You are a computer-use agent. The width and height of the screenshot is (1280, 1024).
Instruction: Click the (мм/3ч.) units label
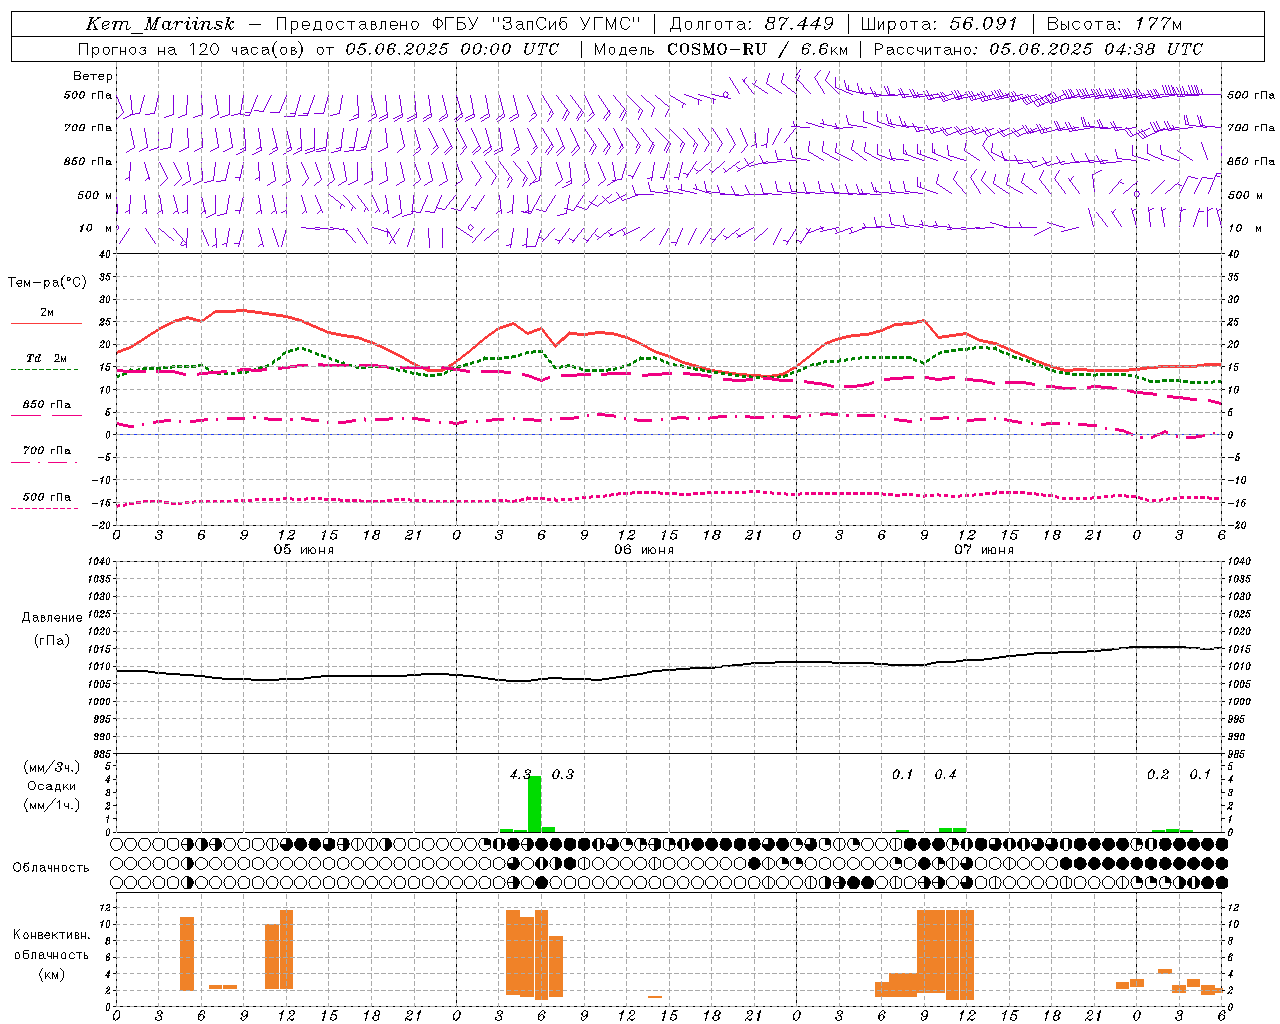51,767
